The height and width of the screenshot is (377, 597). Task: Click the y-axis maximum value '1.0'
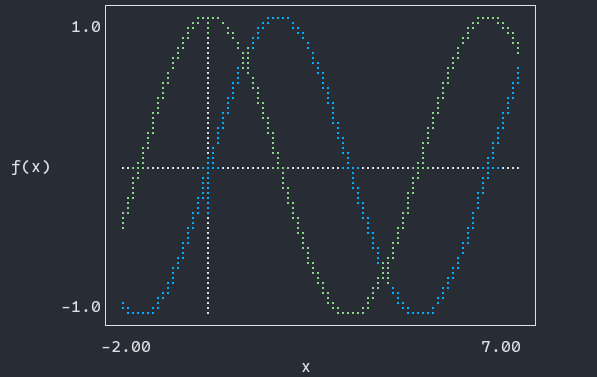pyautogui.click(x=86, y=27)
